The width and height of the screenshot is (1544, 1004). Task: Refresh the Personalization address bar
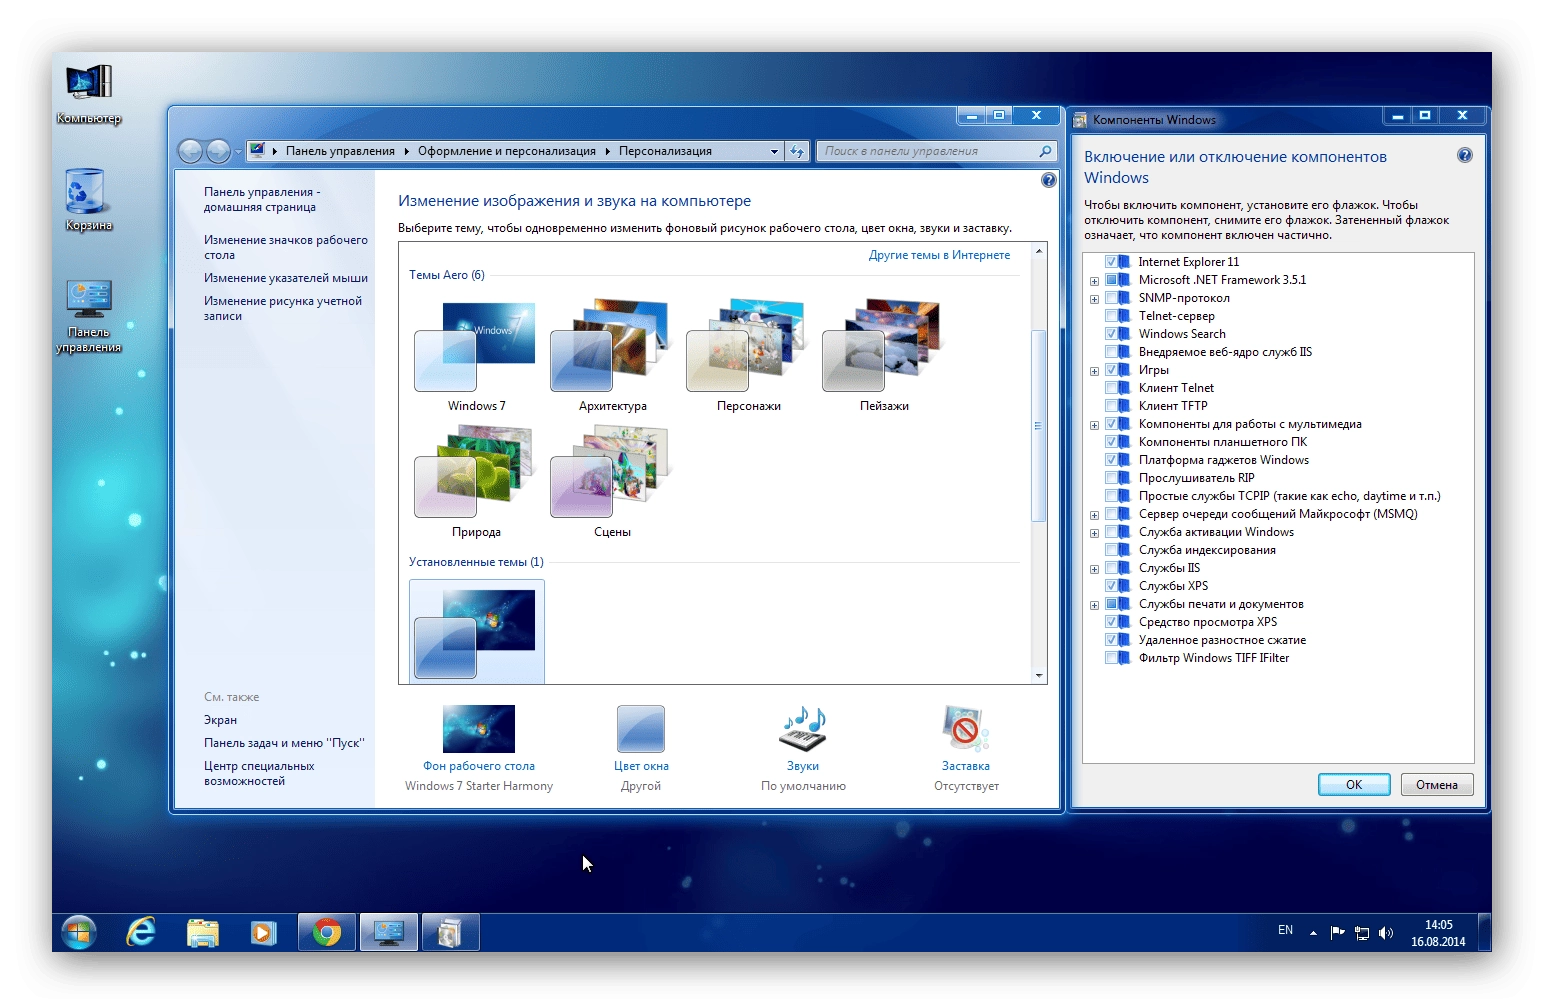point(797,151)
